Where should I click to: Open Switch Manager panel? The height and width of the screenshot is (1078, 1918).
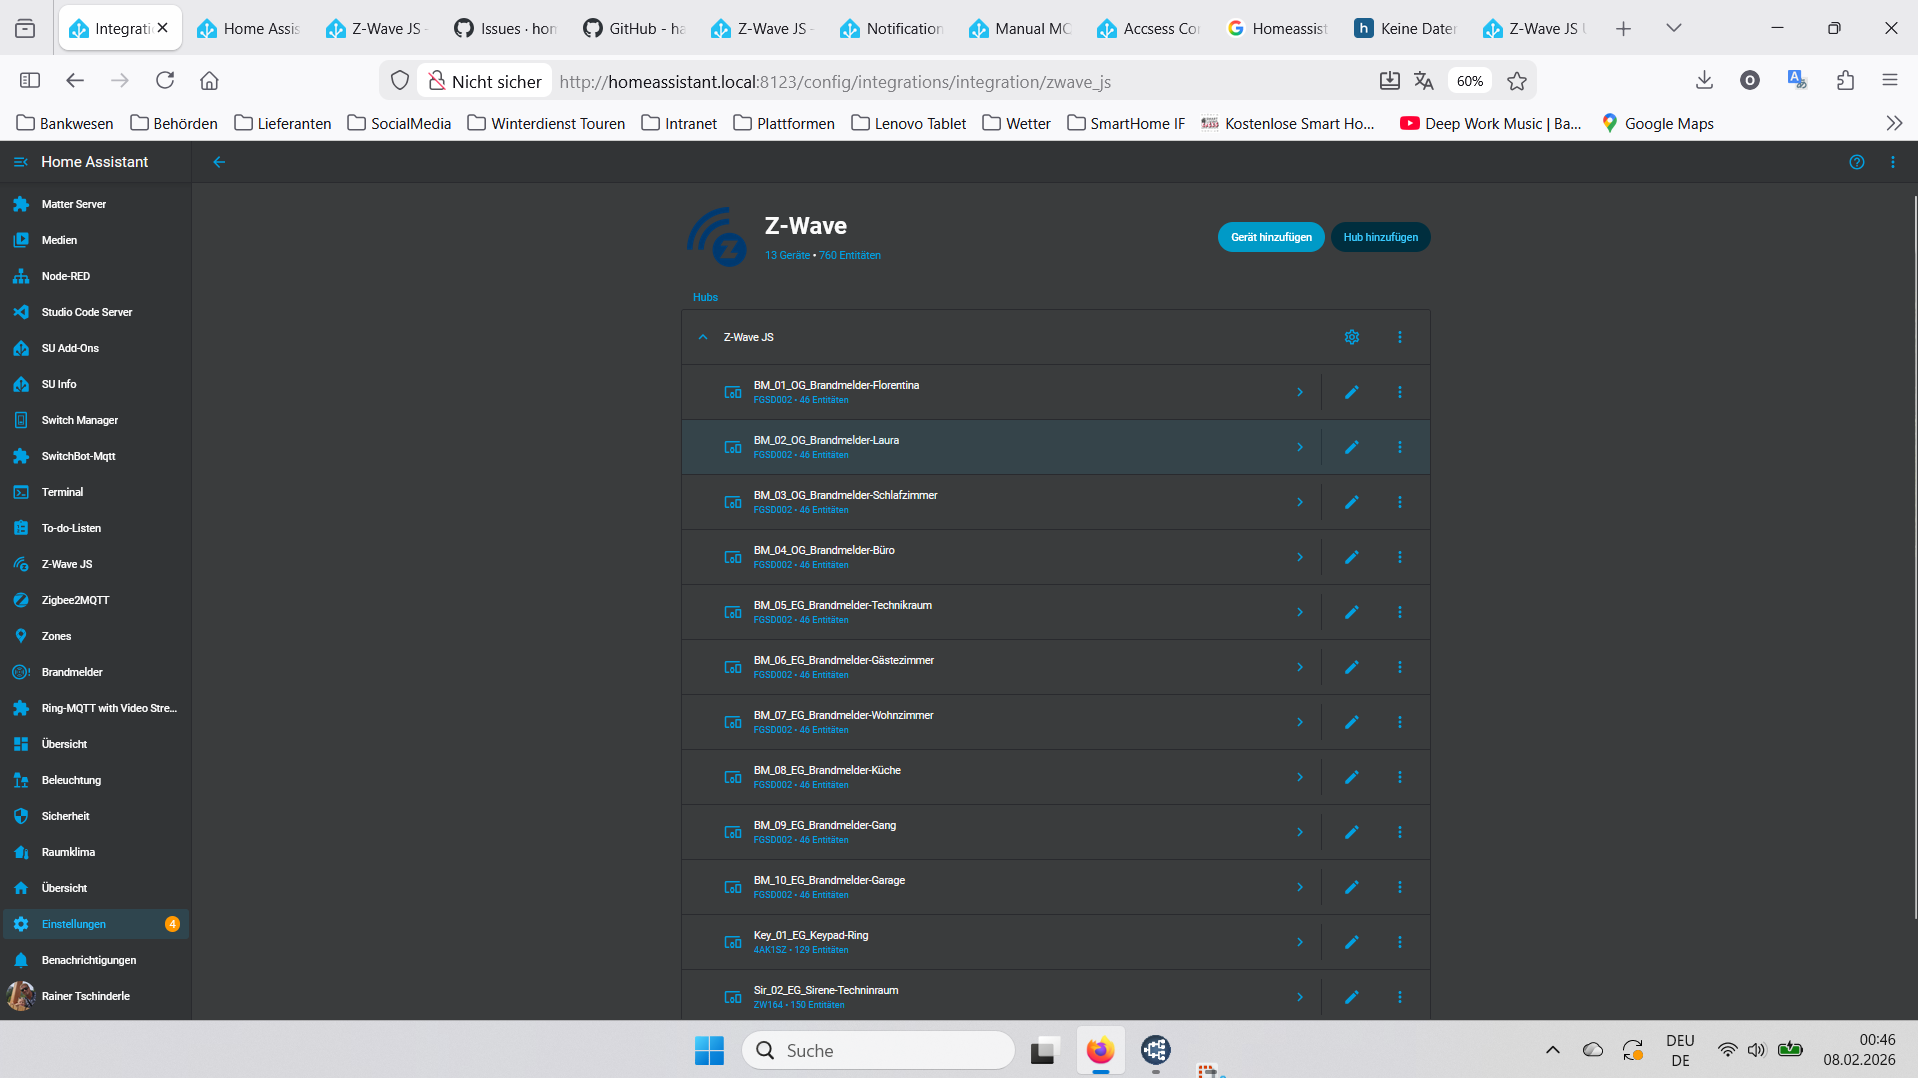[96, 420]
